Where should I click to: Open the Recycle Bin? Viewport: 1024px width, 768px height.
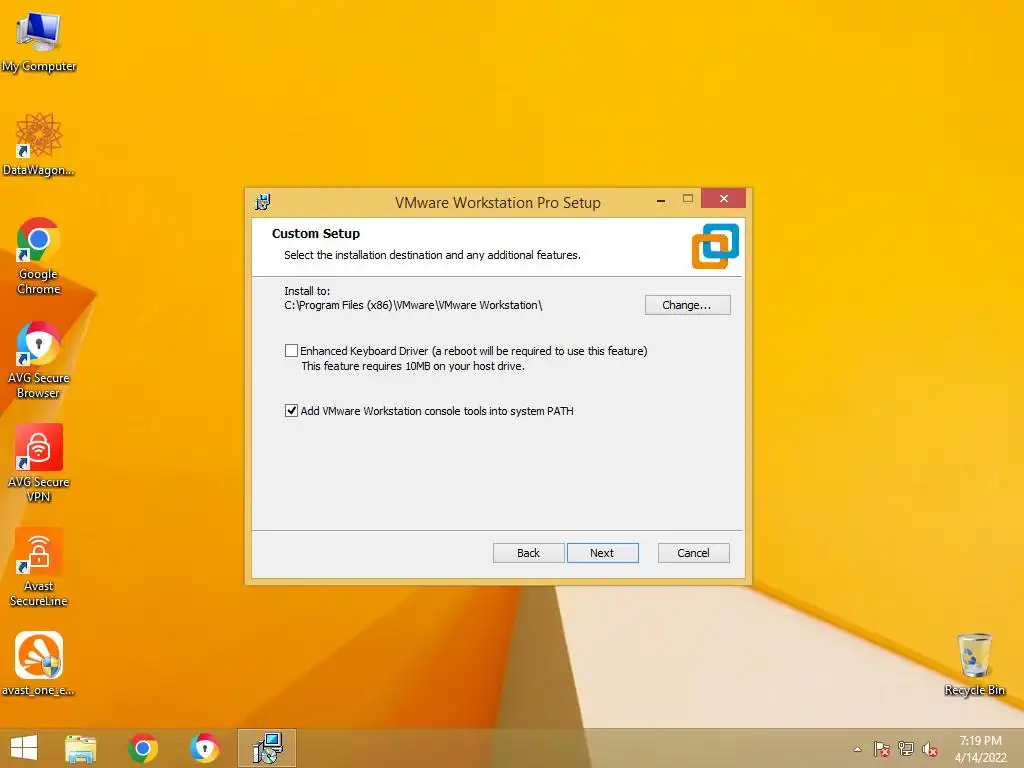point(974,664)
